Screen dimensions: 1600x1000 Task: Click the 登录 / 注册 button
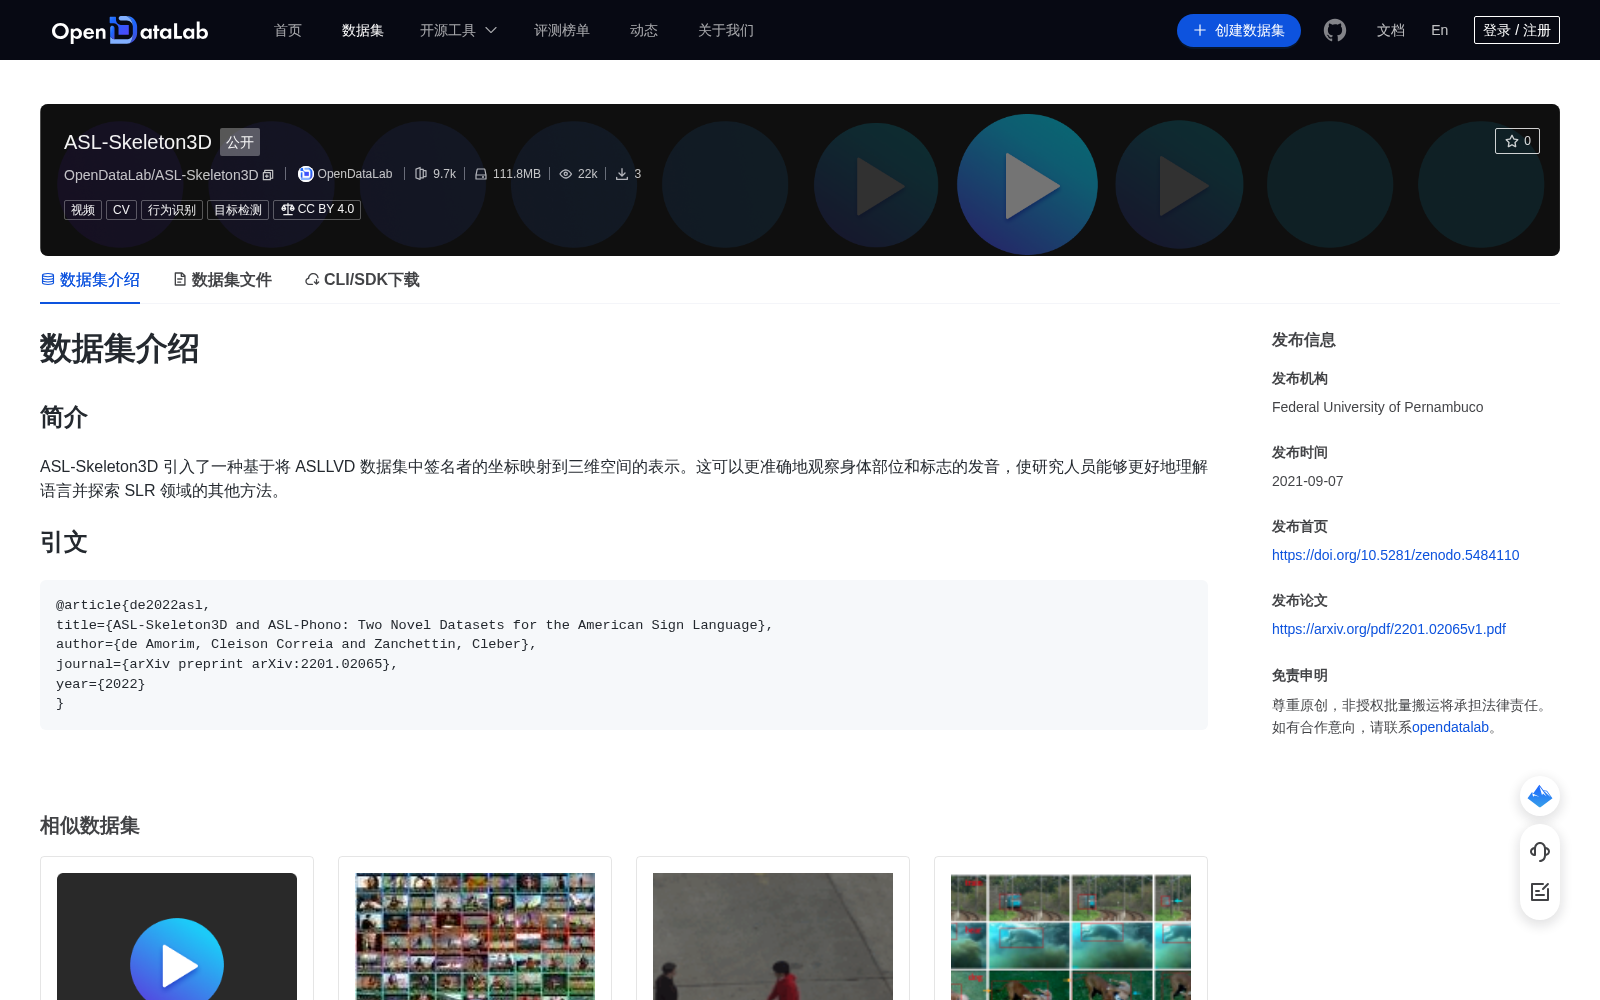pos(1517,30)
